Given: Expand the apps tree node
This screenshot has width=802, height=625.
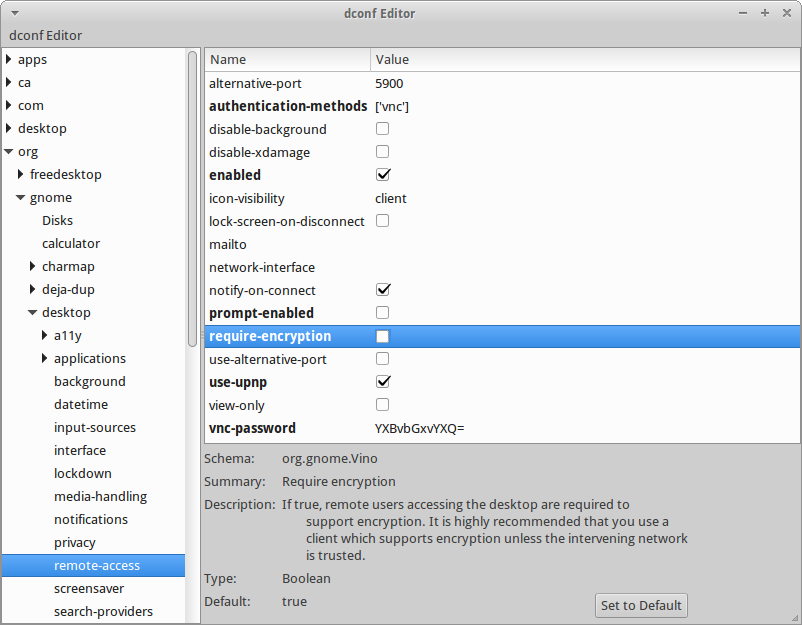Looking at the screenshot, I should click(x=9, y=60).
